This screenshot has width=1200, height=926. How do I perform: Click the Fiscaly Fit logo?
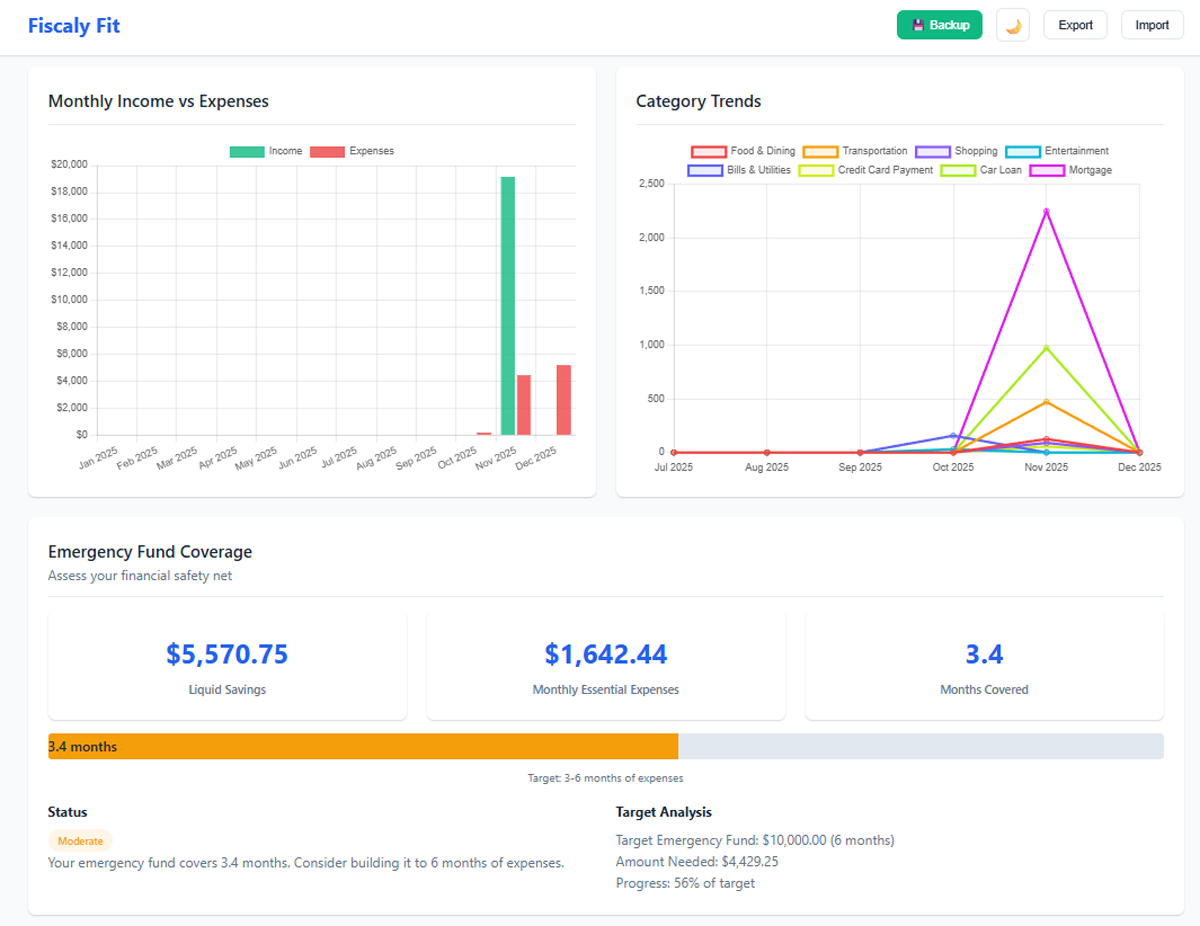pyautogui.click(x=73, y=25)
